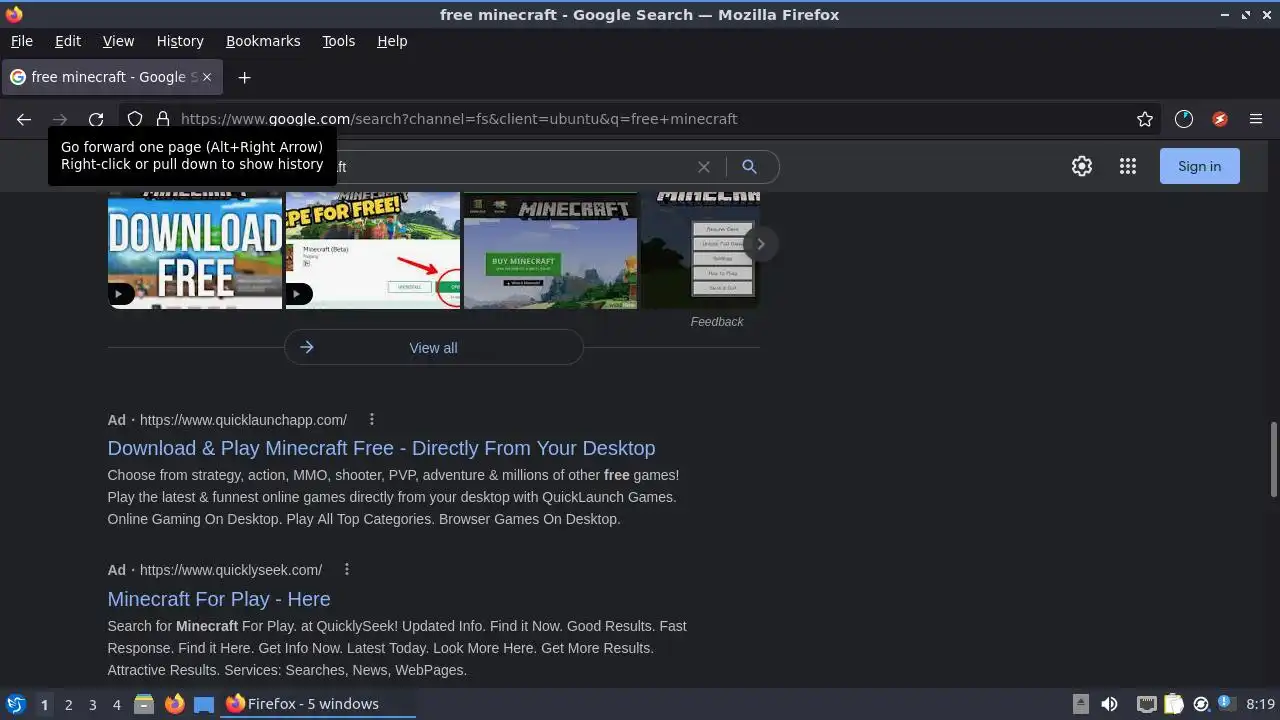The width and height of the screenshot is (1280, 720).
Task: Open options for quicklaunchapp ad
Action: click(x=371, y=419)
